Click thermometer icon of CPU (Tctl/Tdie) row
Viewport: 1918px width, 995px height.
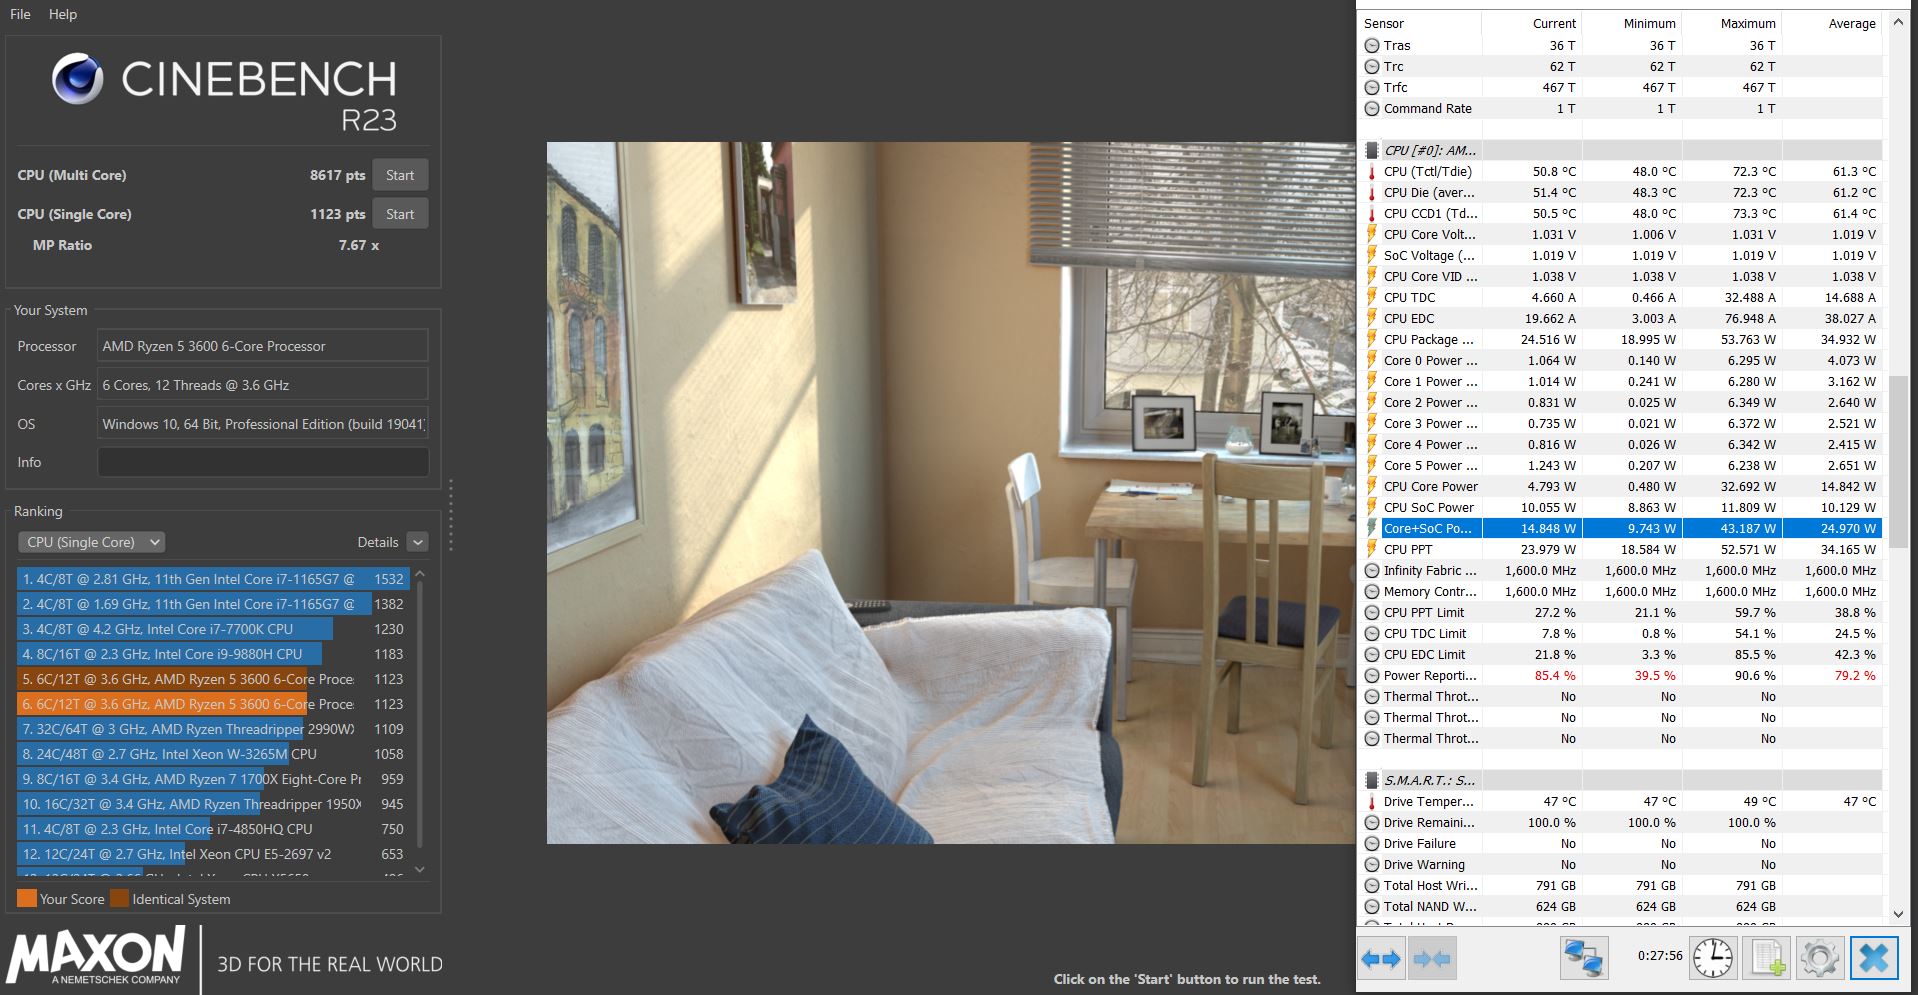1372,171
